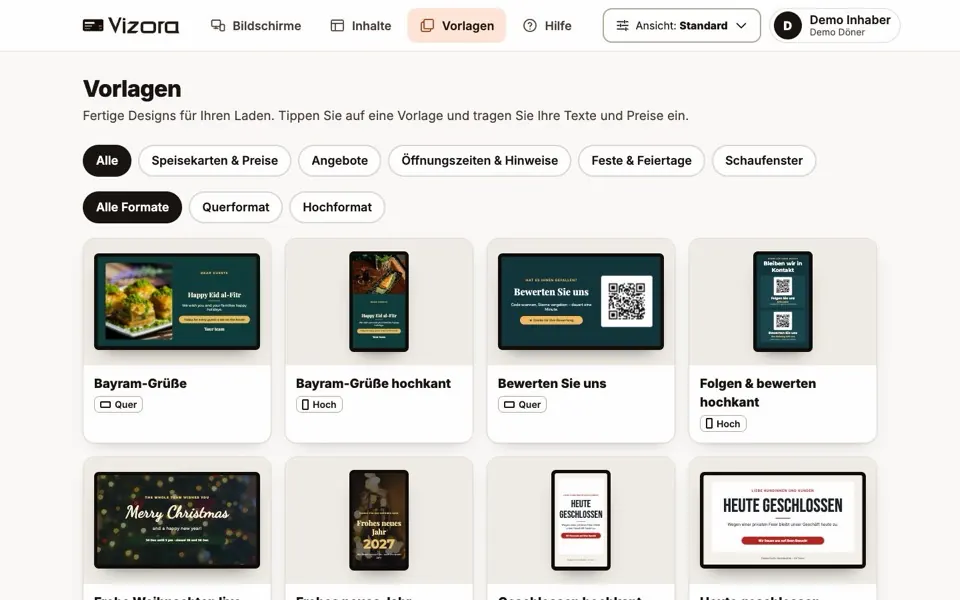The height and width of the screenshot is (600, 960).
Task: Filter by Öffnungszeiten & Hinweise
Action: click(479, 160)
